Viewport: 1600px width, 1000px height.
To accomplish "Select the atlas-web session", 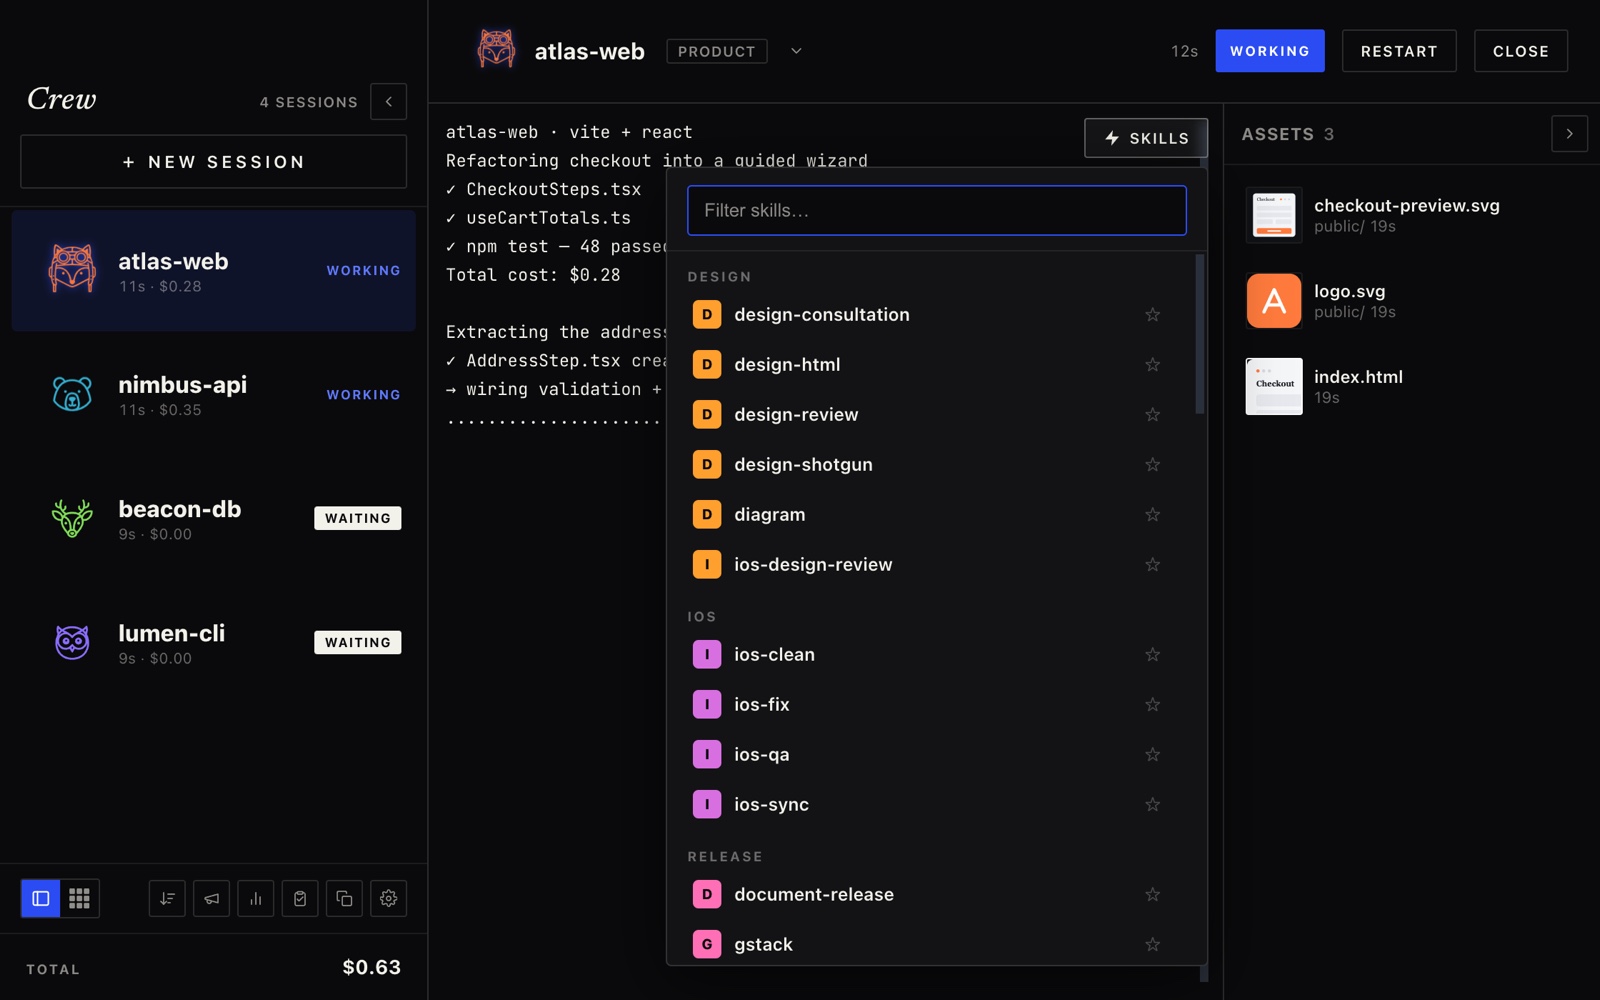I will pos(213,270).
